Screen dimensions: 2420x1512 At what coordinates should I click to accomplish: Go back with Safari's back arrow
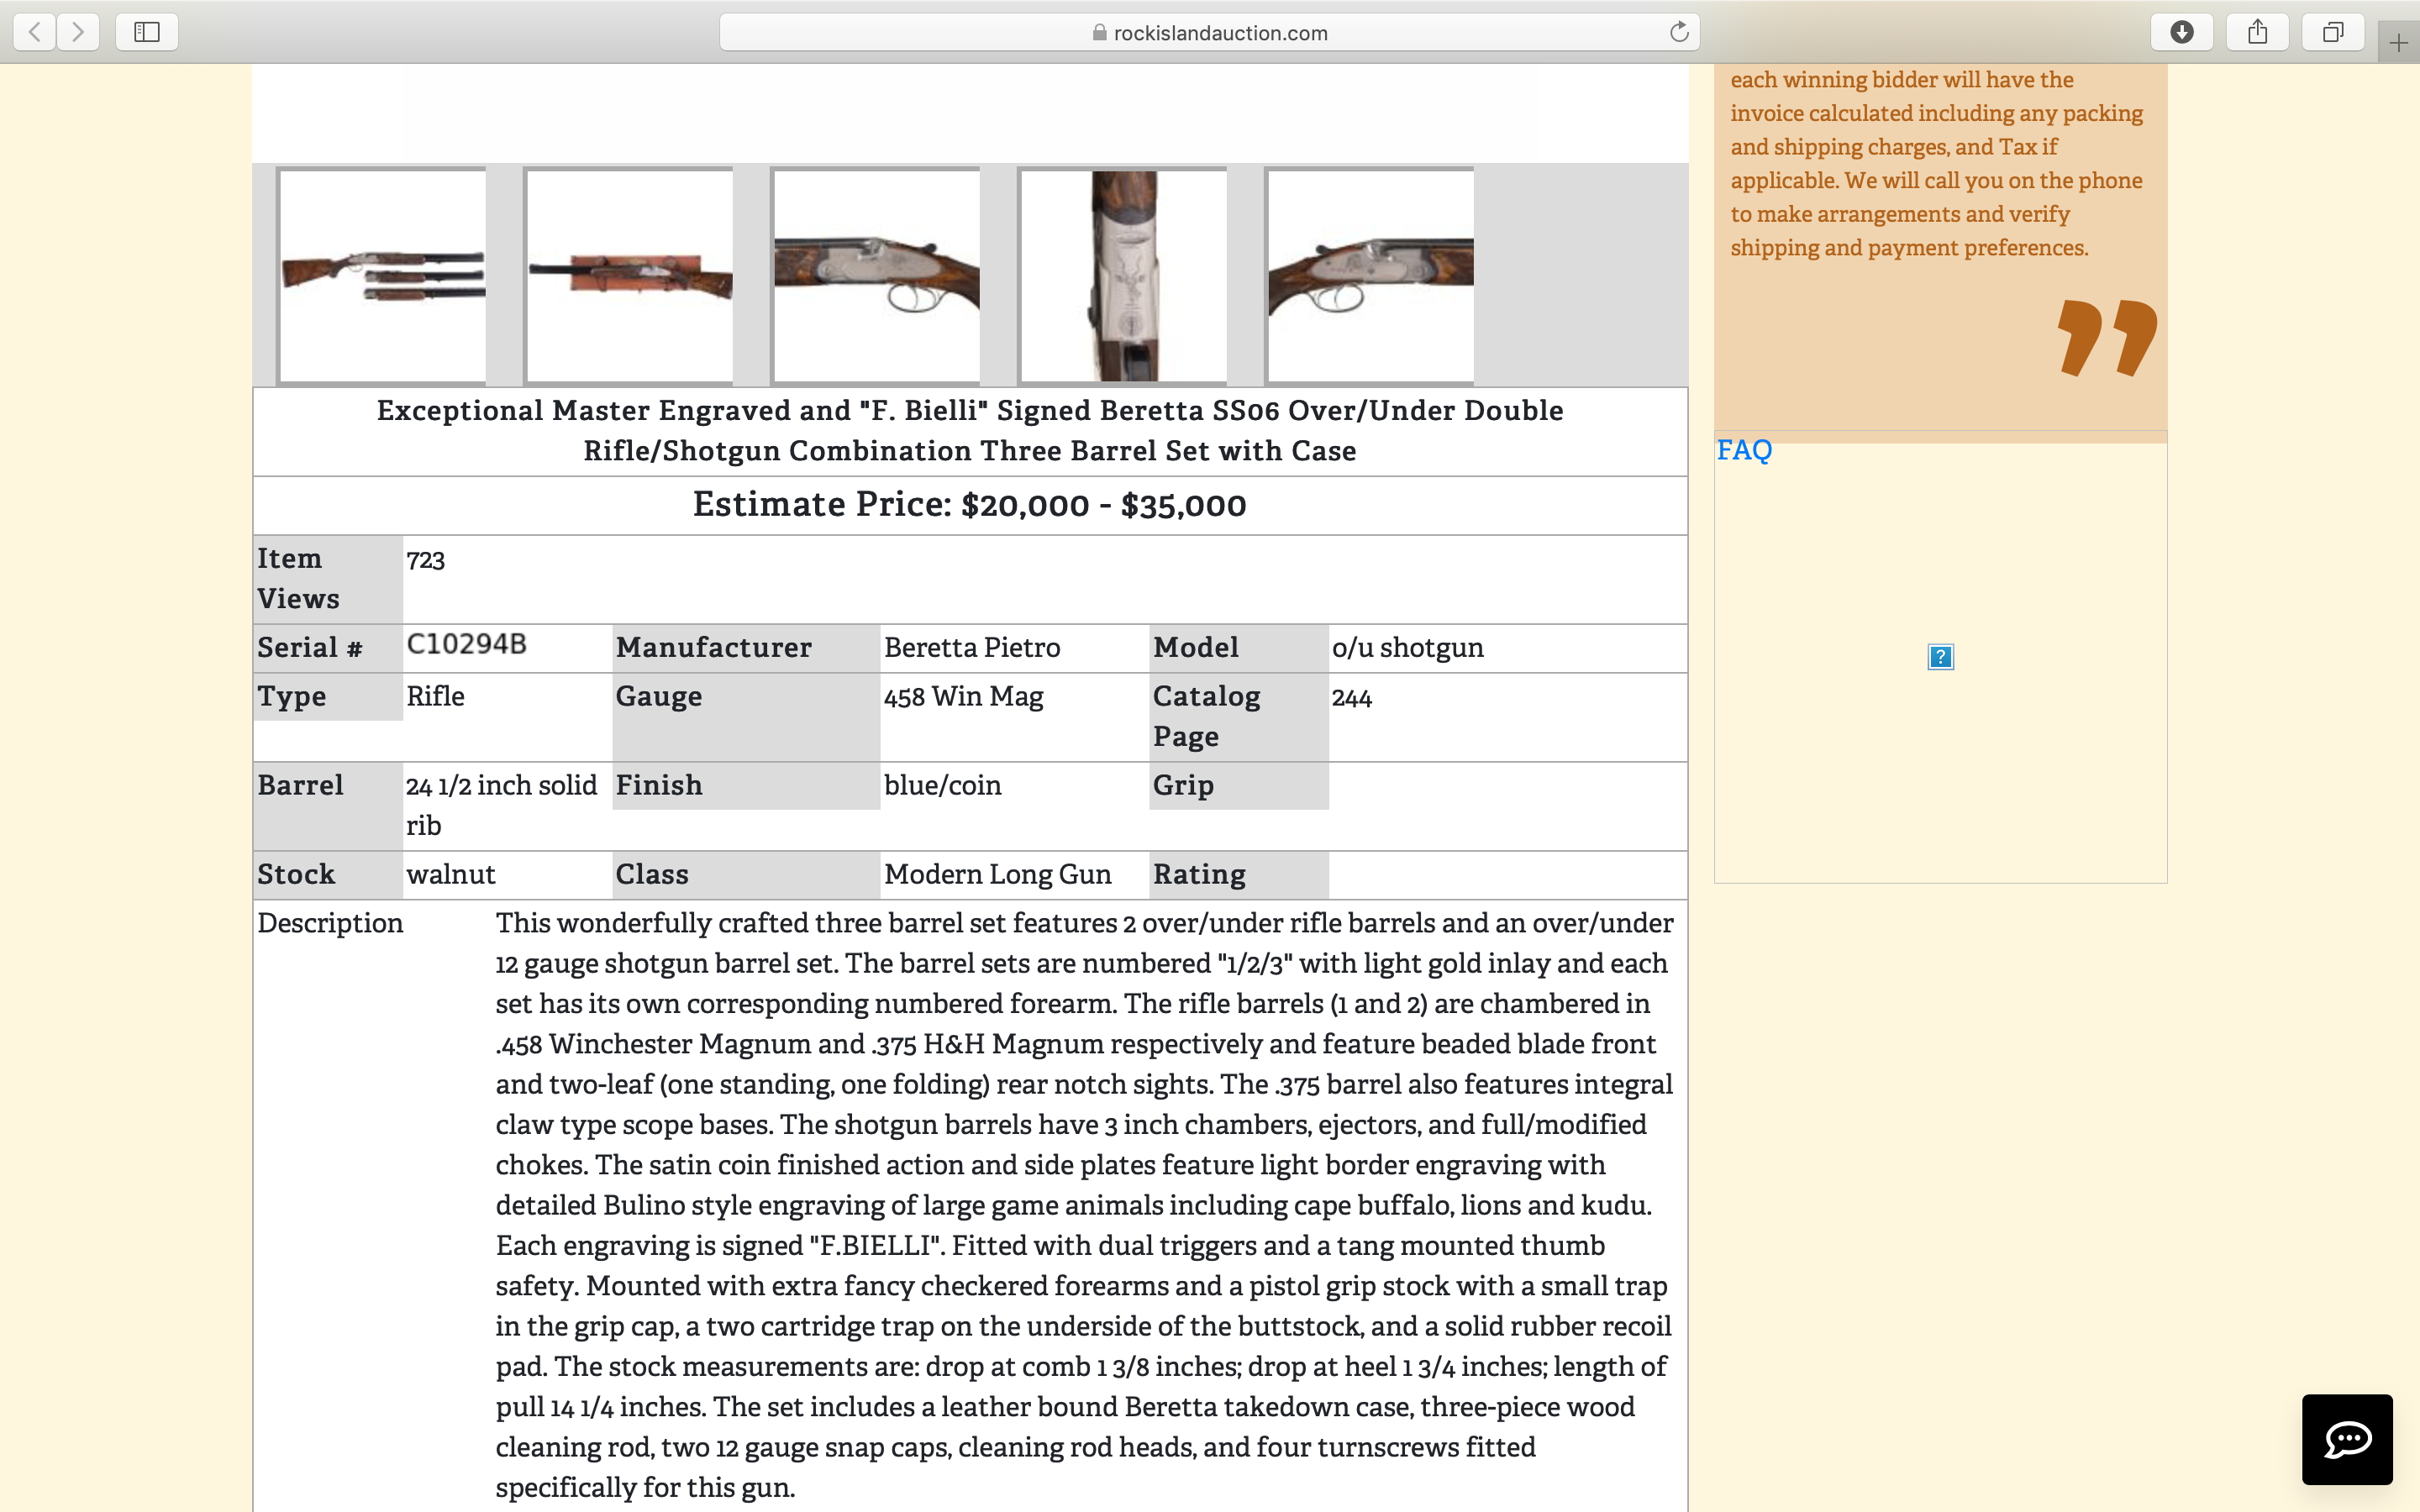(x=35, y=32)
